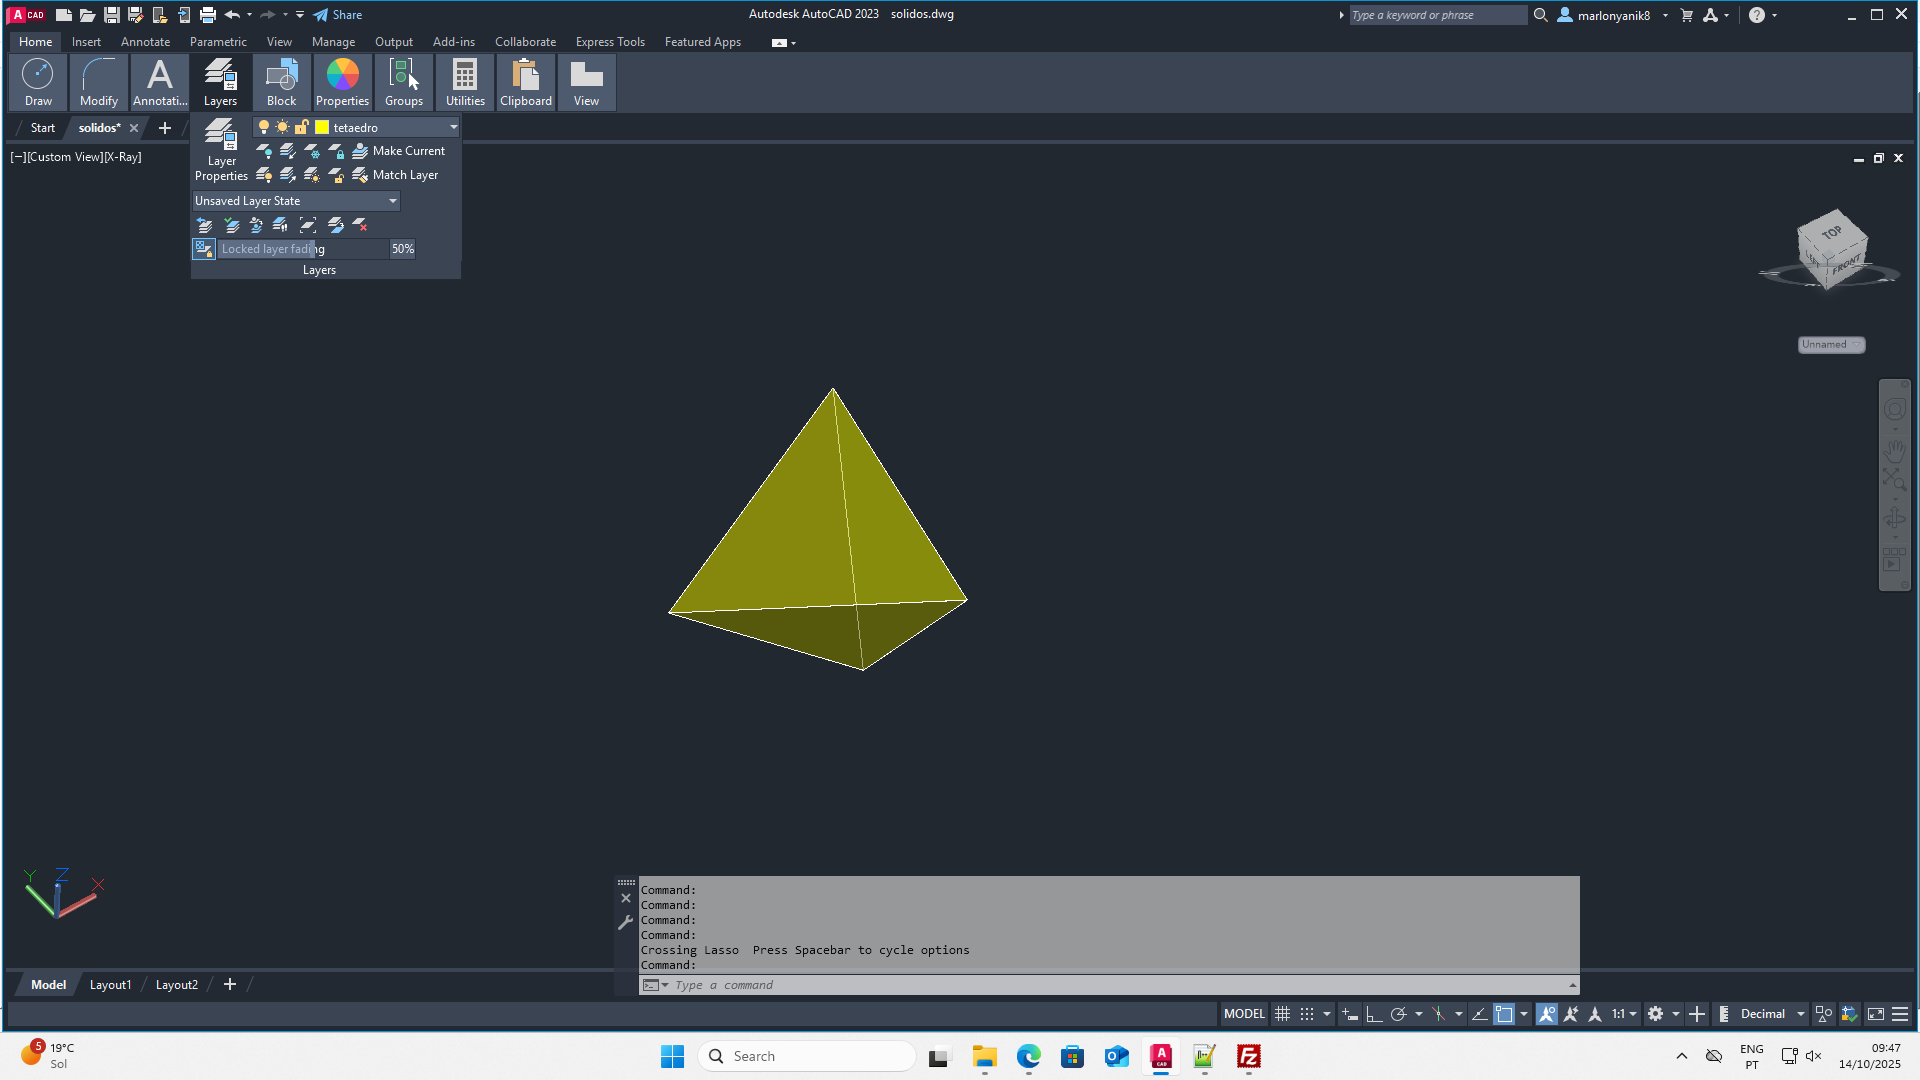Click Turn All Layers On icon

click(264, 175)
